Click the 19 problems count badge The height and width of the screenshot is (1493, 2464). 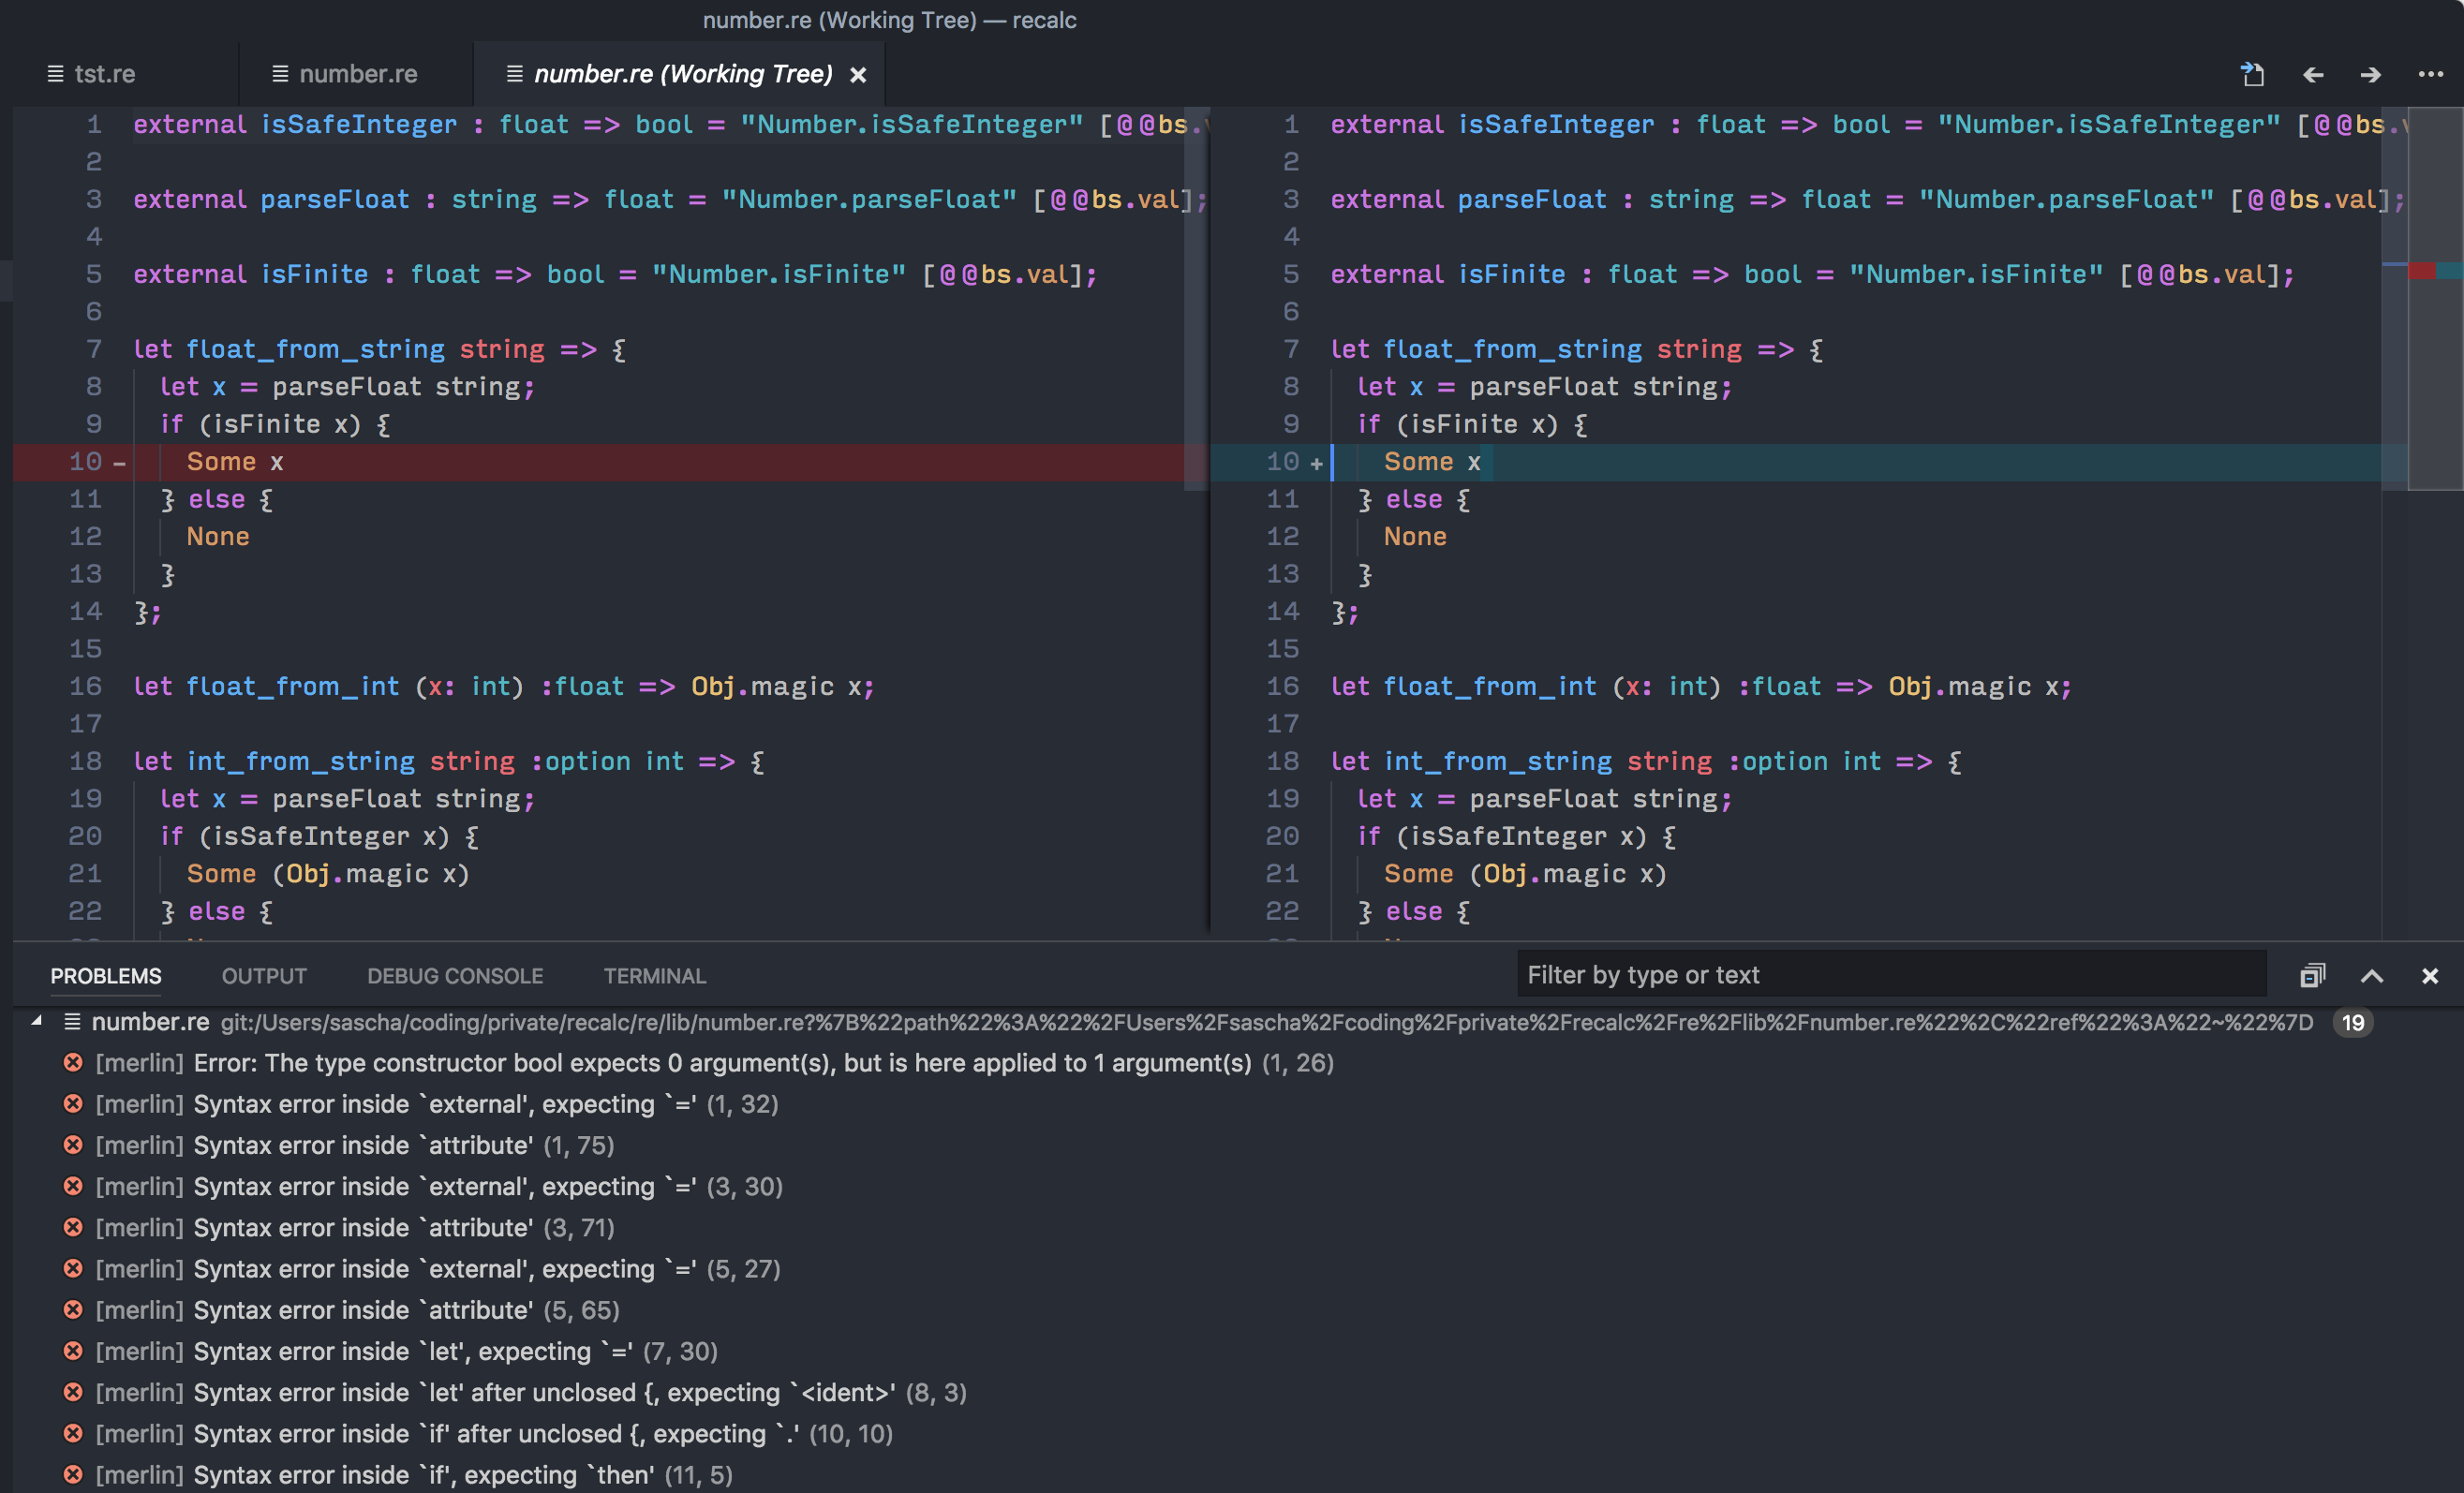point(2354,1022)
